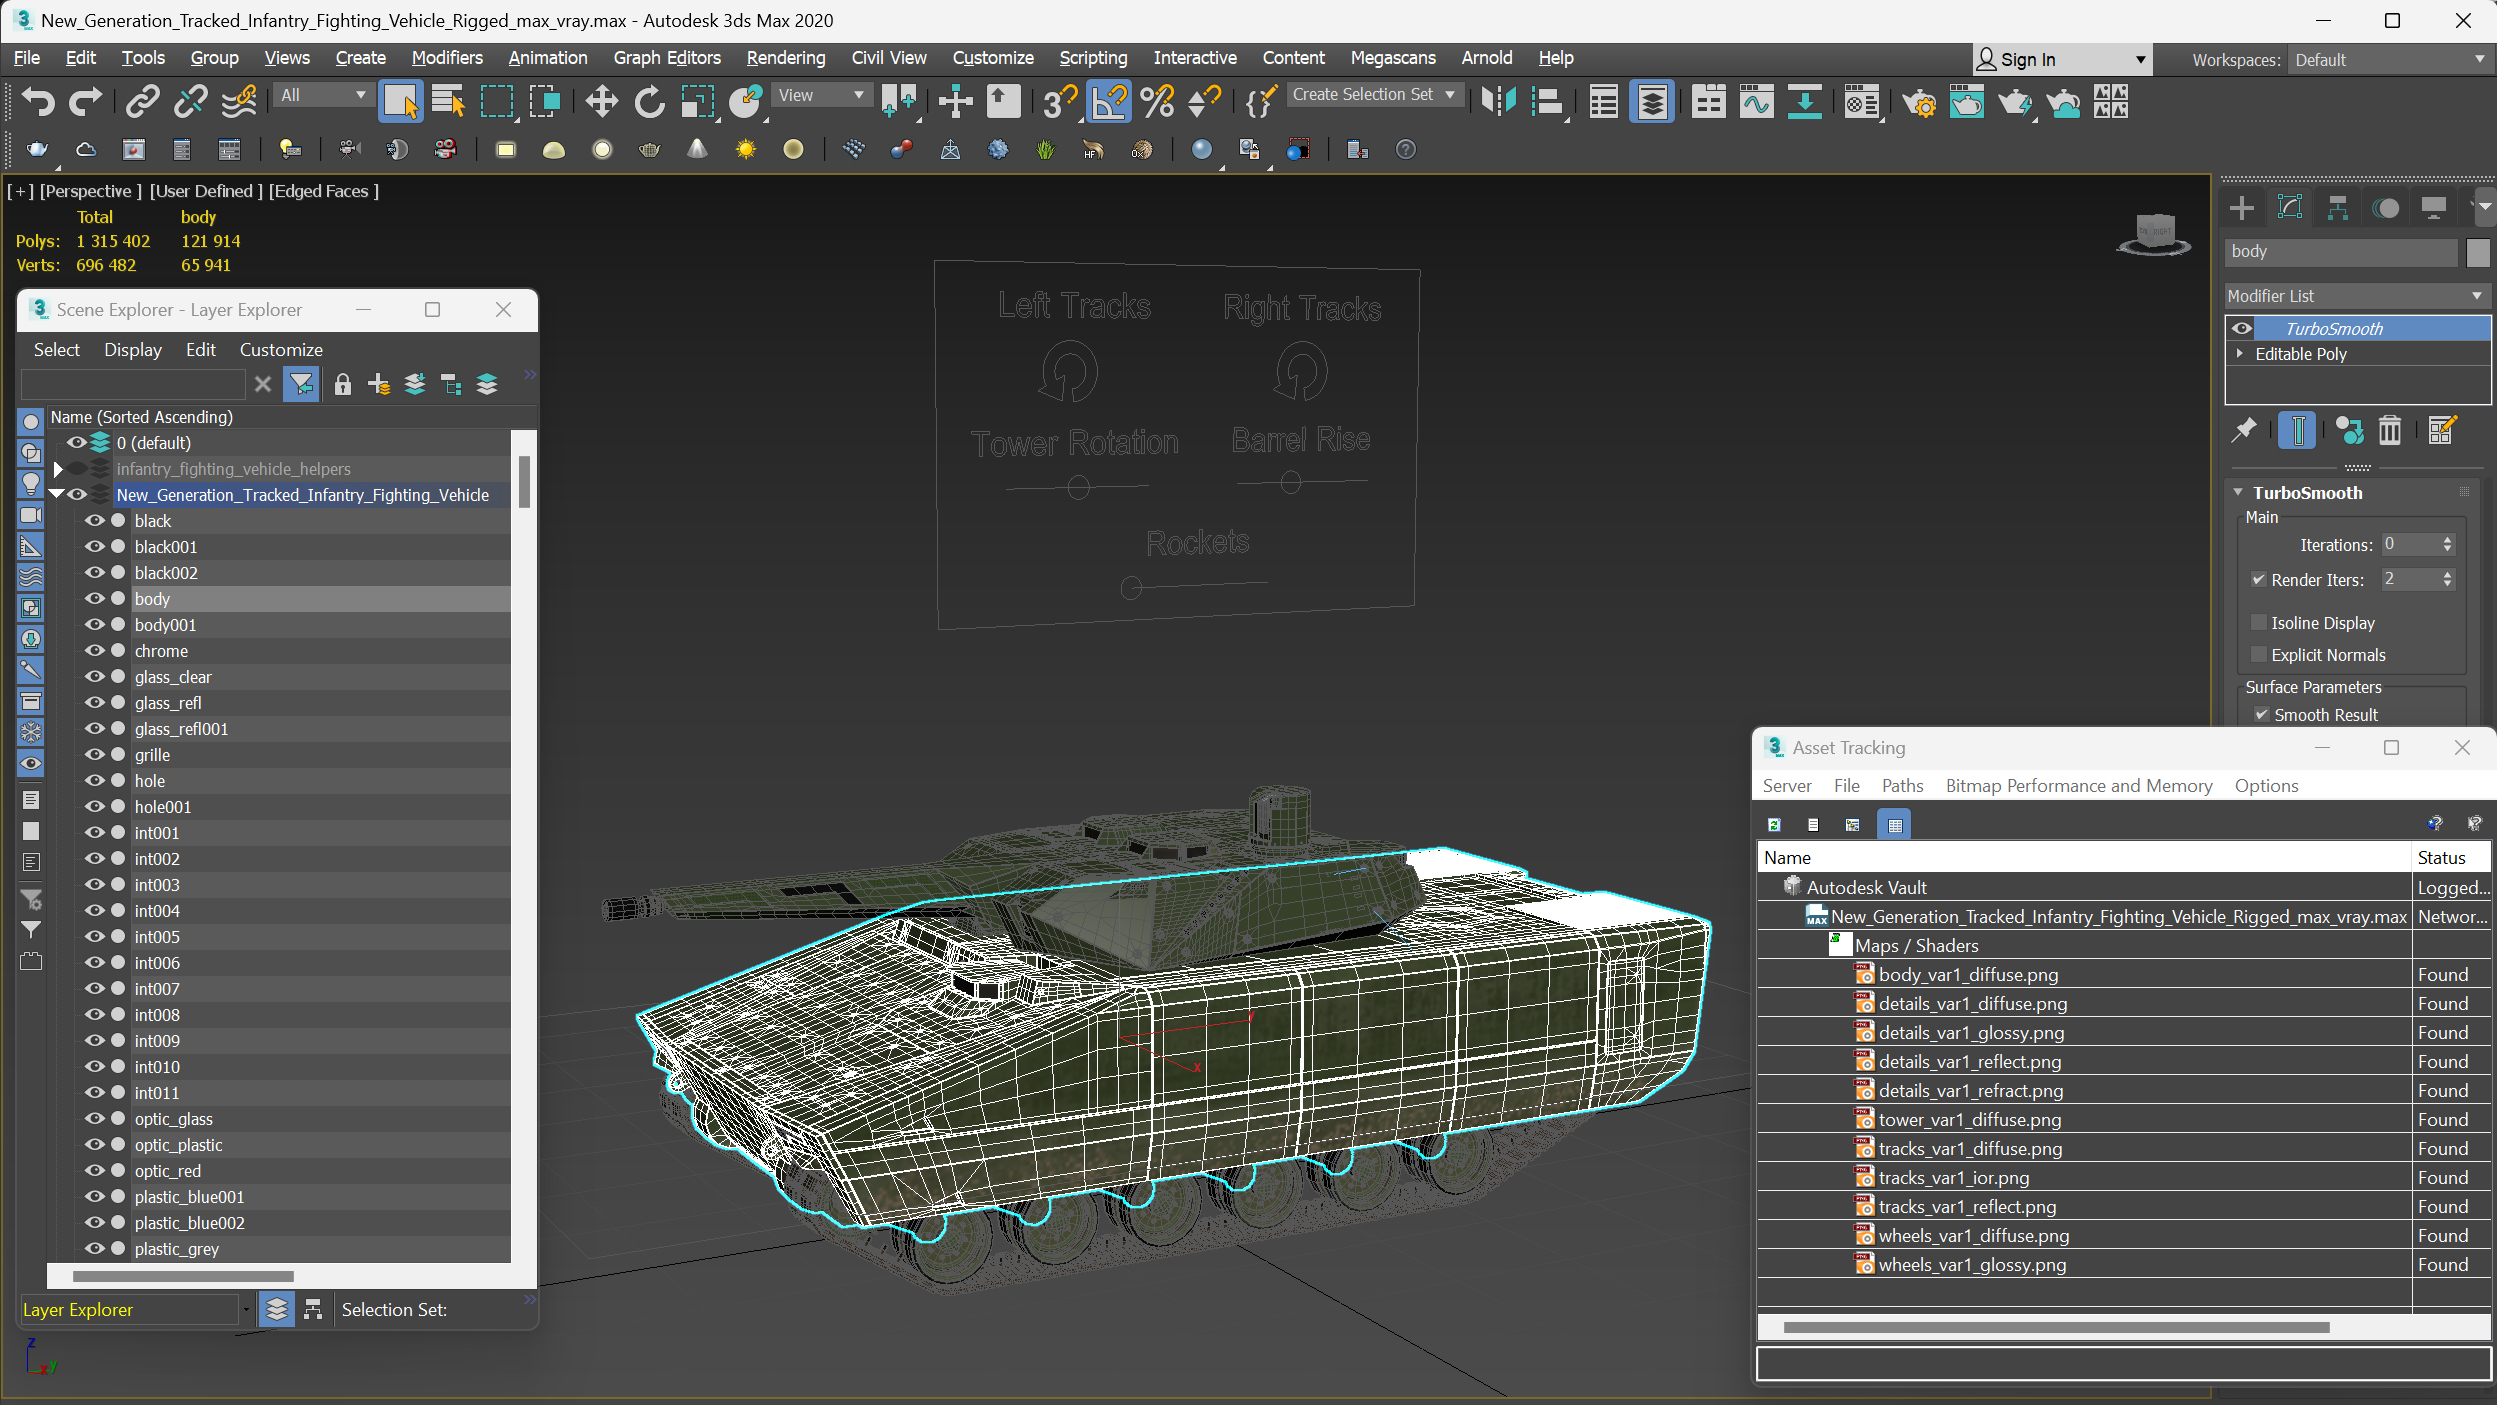Enable the Isoline Display checkbox
Image resolution: width=2497 pixels, height=1405 pixels.
(x=2258, y=622)
